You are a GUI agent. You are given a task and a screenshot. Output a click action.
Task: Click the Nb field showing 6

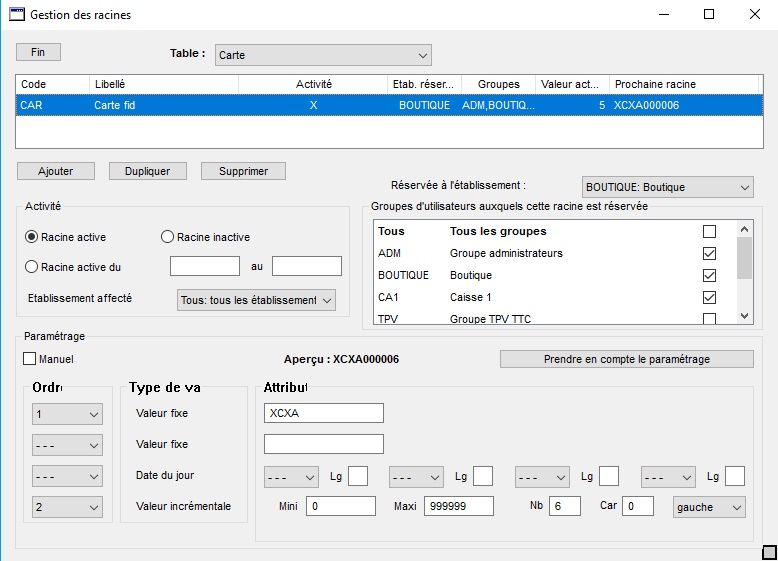coord(565,506)
